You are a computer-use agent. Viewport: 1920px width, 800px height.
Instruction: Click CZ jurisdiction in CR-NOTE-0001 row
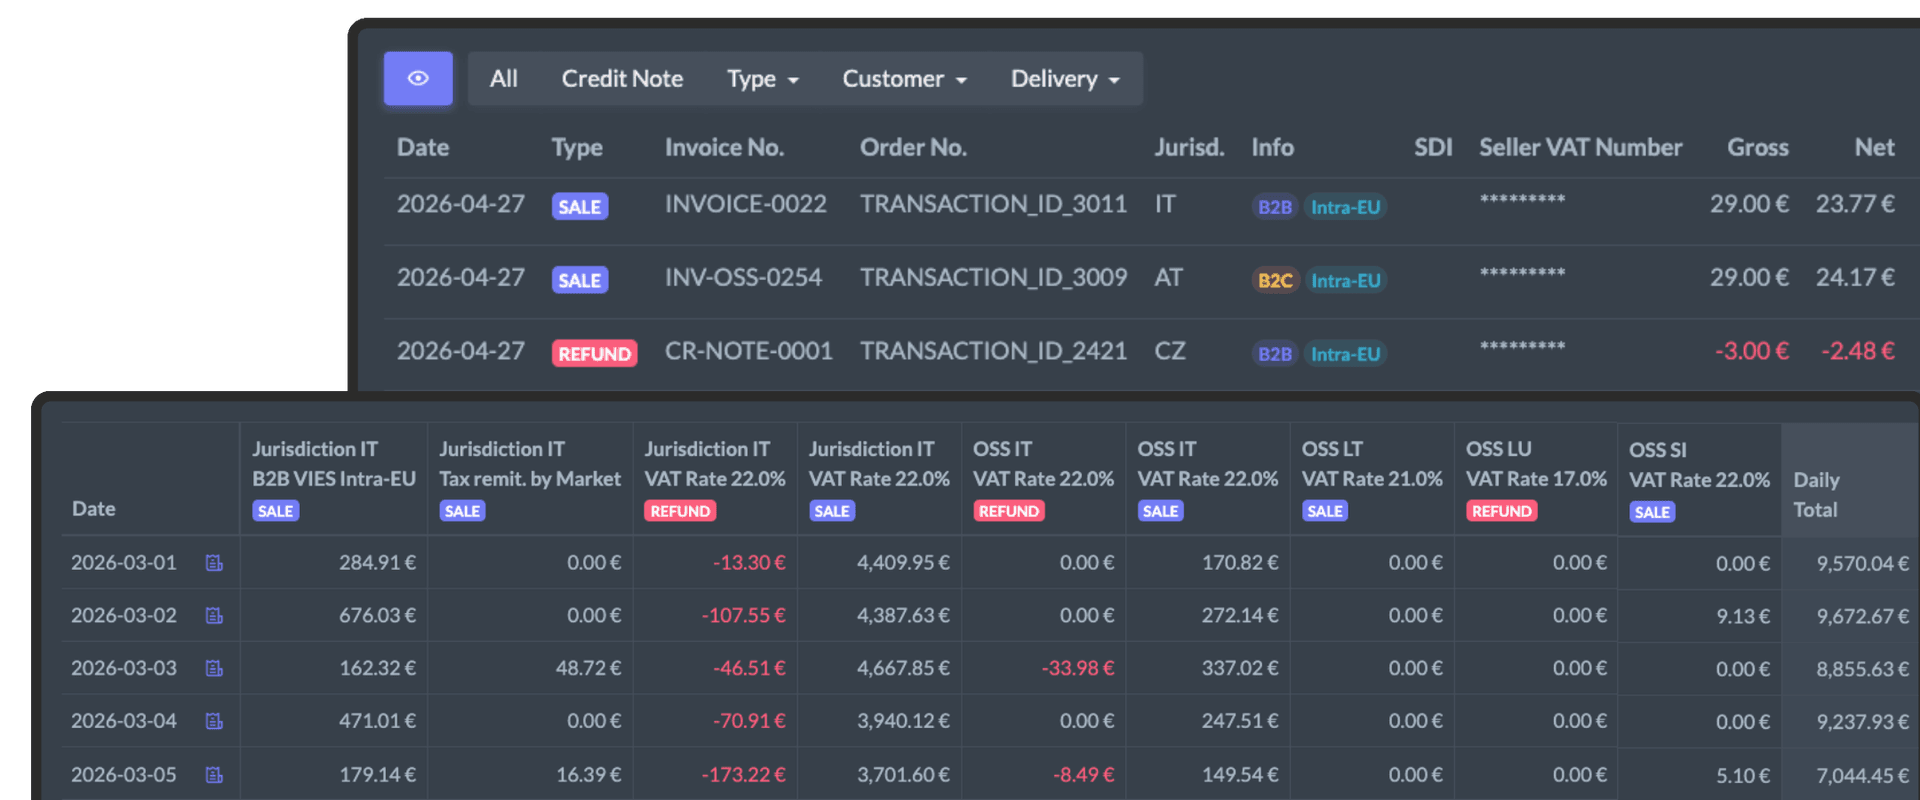click(1170, 351)
